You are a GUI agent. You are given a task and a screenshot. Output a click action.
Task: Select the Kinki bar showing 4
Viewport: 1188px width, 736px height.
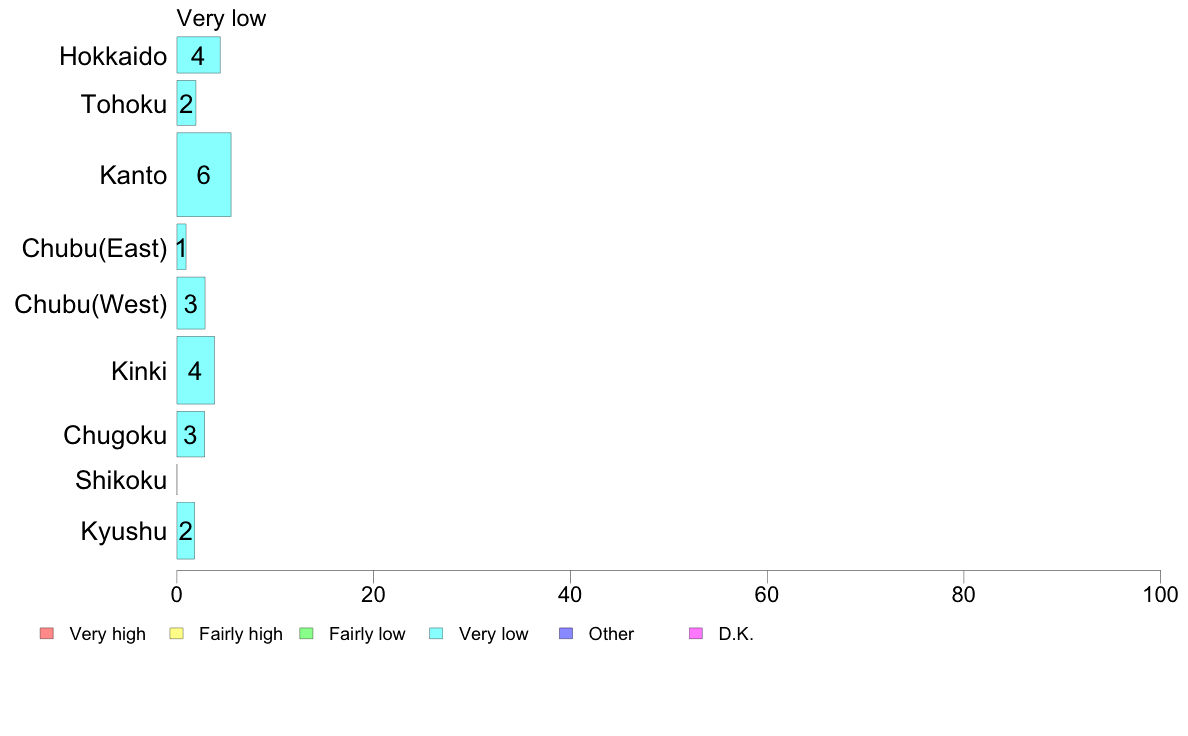pos(195,371)
